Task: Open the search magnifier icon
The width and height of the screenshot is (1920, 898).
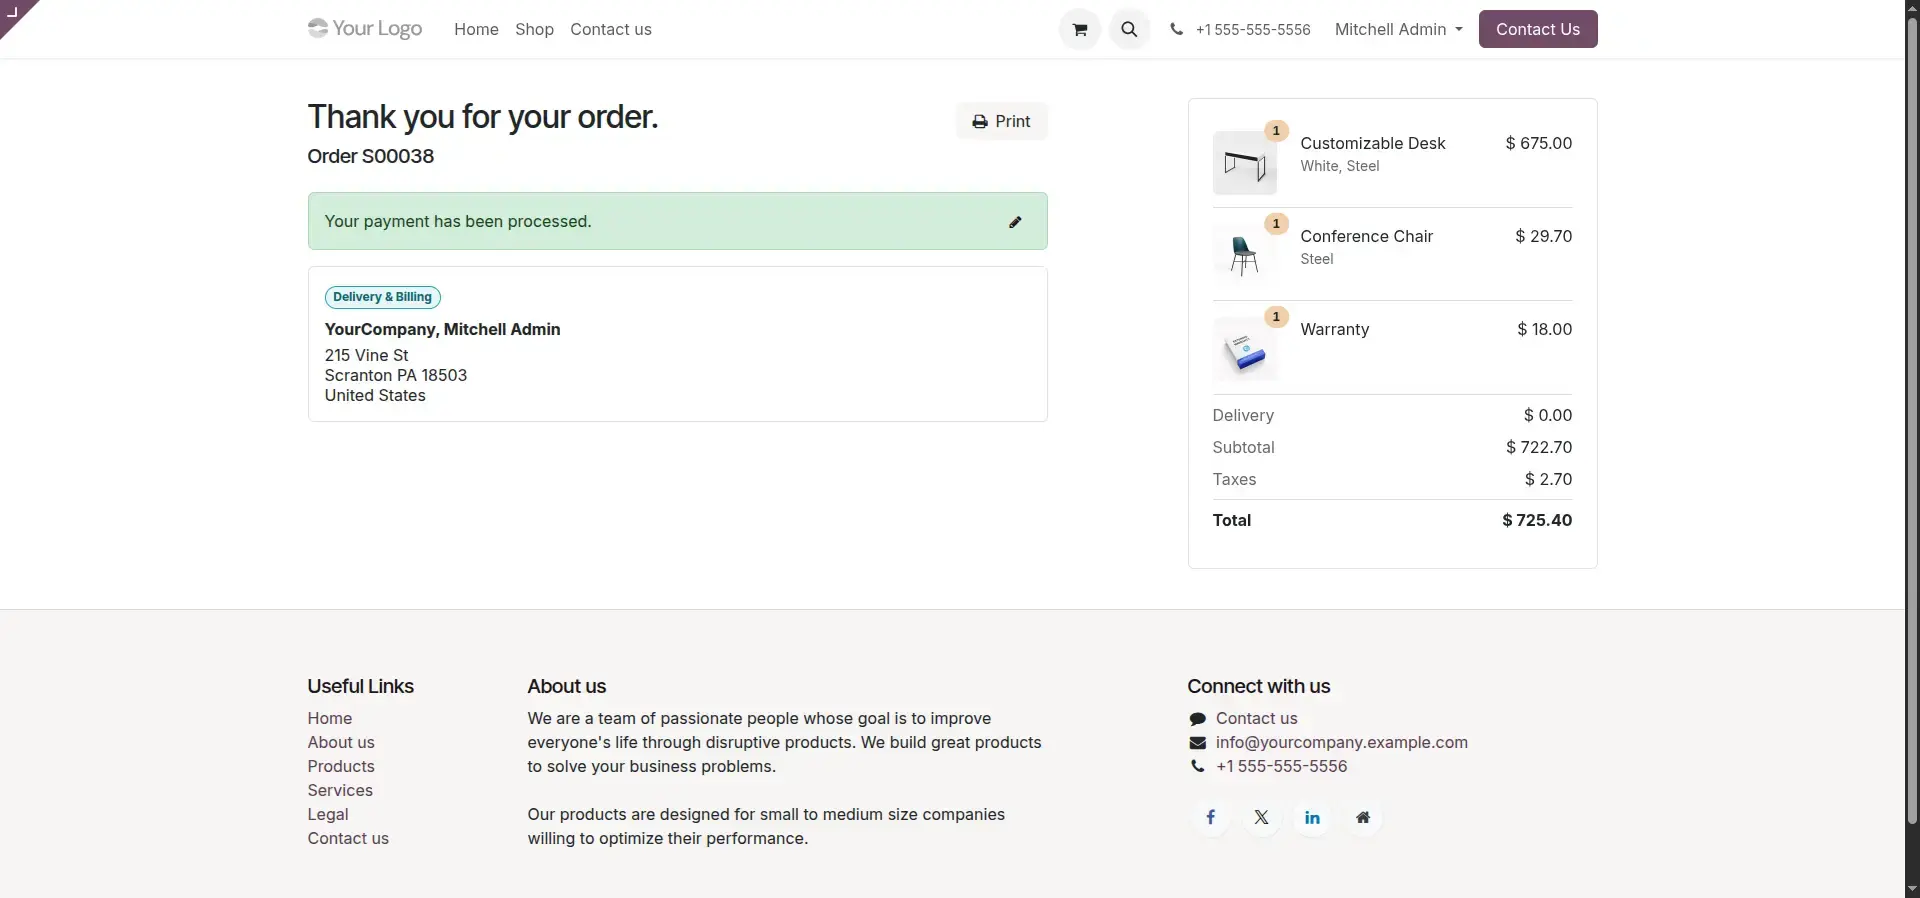Action: coord(1129,29)
